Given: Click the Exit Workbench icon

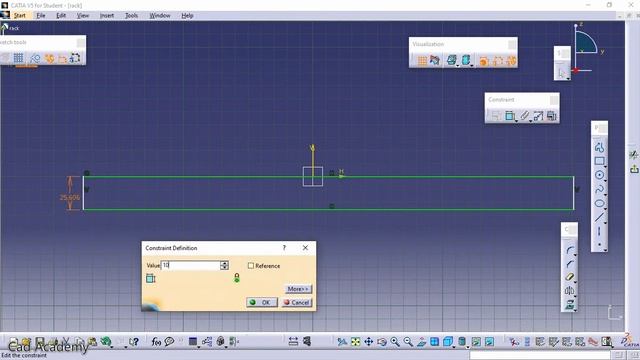Looking at the screenshot, I should pyautogui.click(x=634, y=168).
